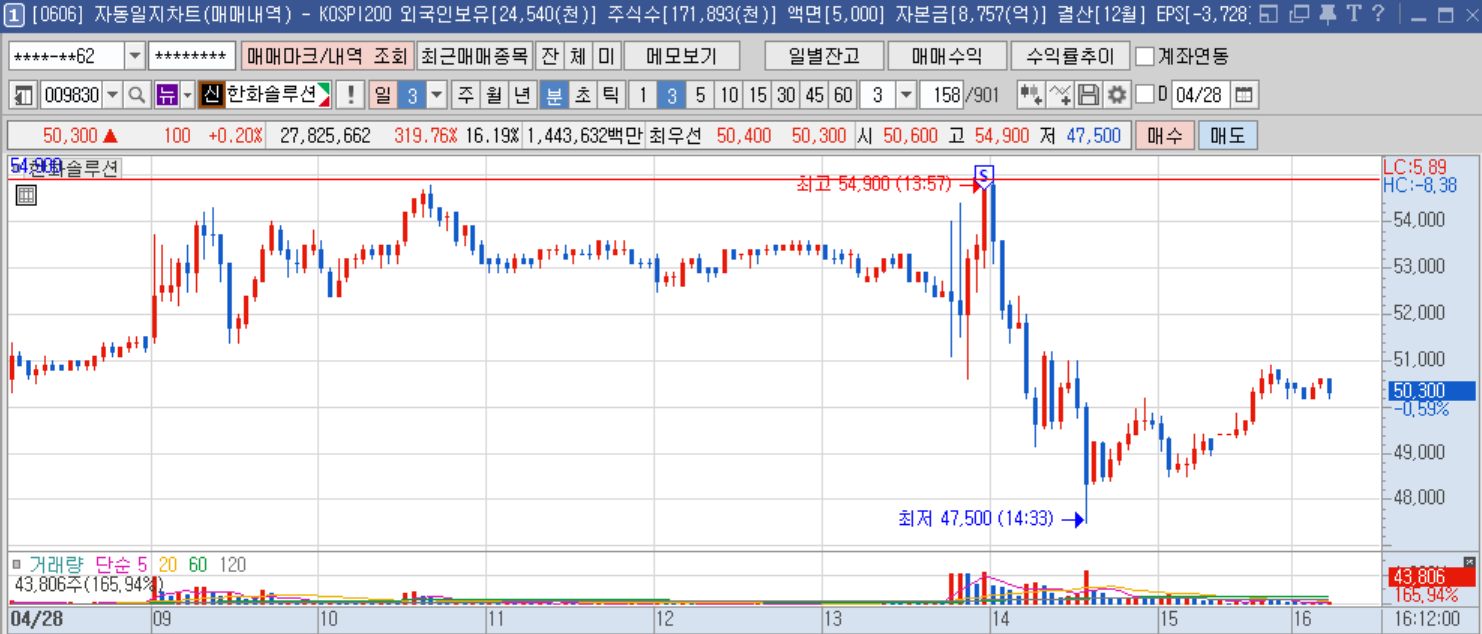Screen dimensions: 1482x634
Task: Click the red 매수 buy button
Action: pos(1165,135)
